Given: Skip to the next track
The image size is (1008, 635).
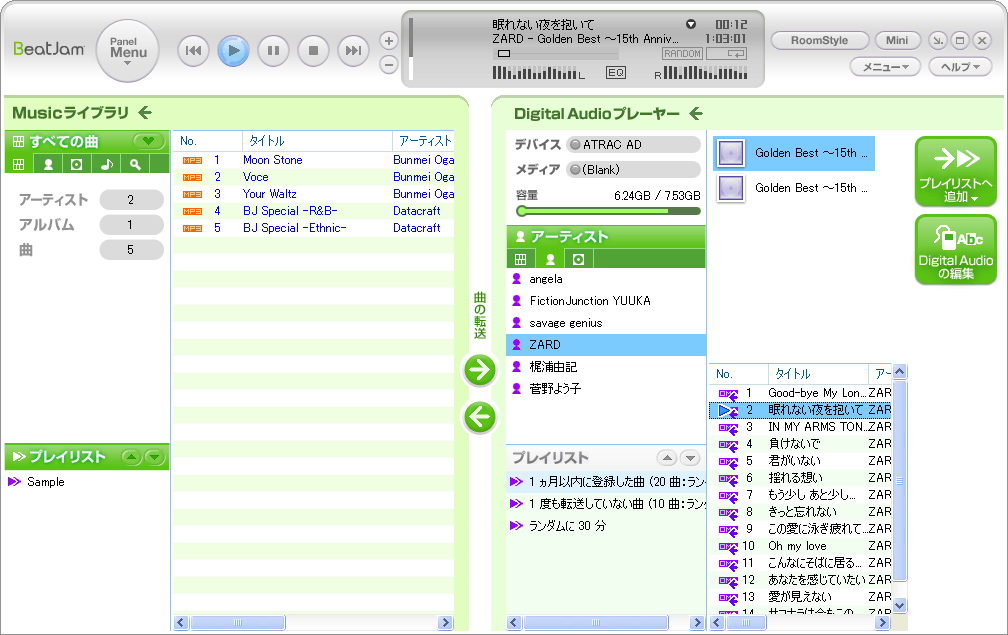Looking at the screenshot, I should point(353,51).
